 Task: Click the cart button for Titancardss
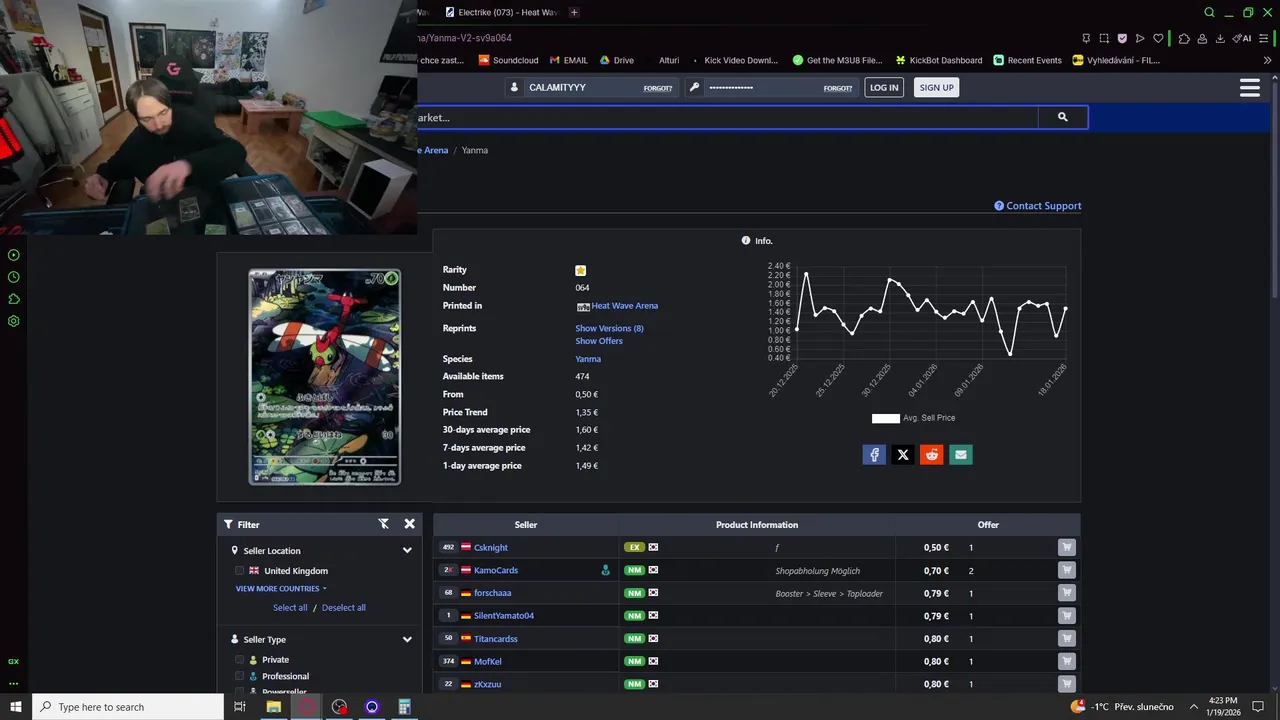[1067, 638]
